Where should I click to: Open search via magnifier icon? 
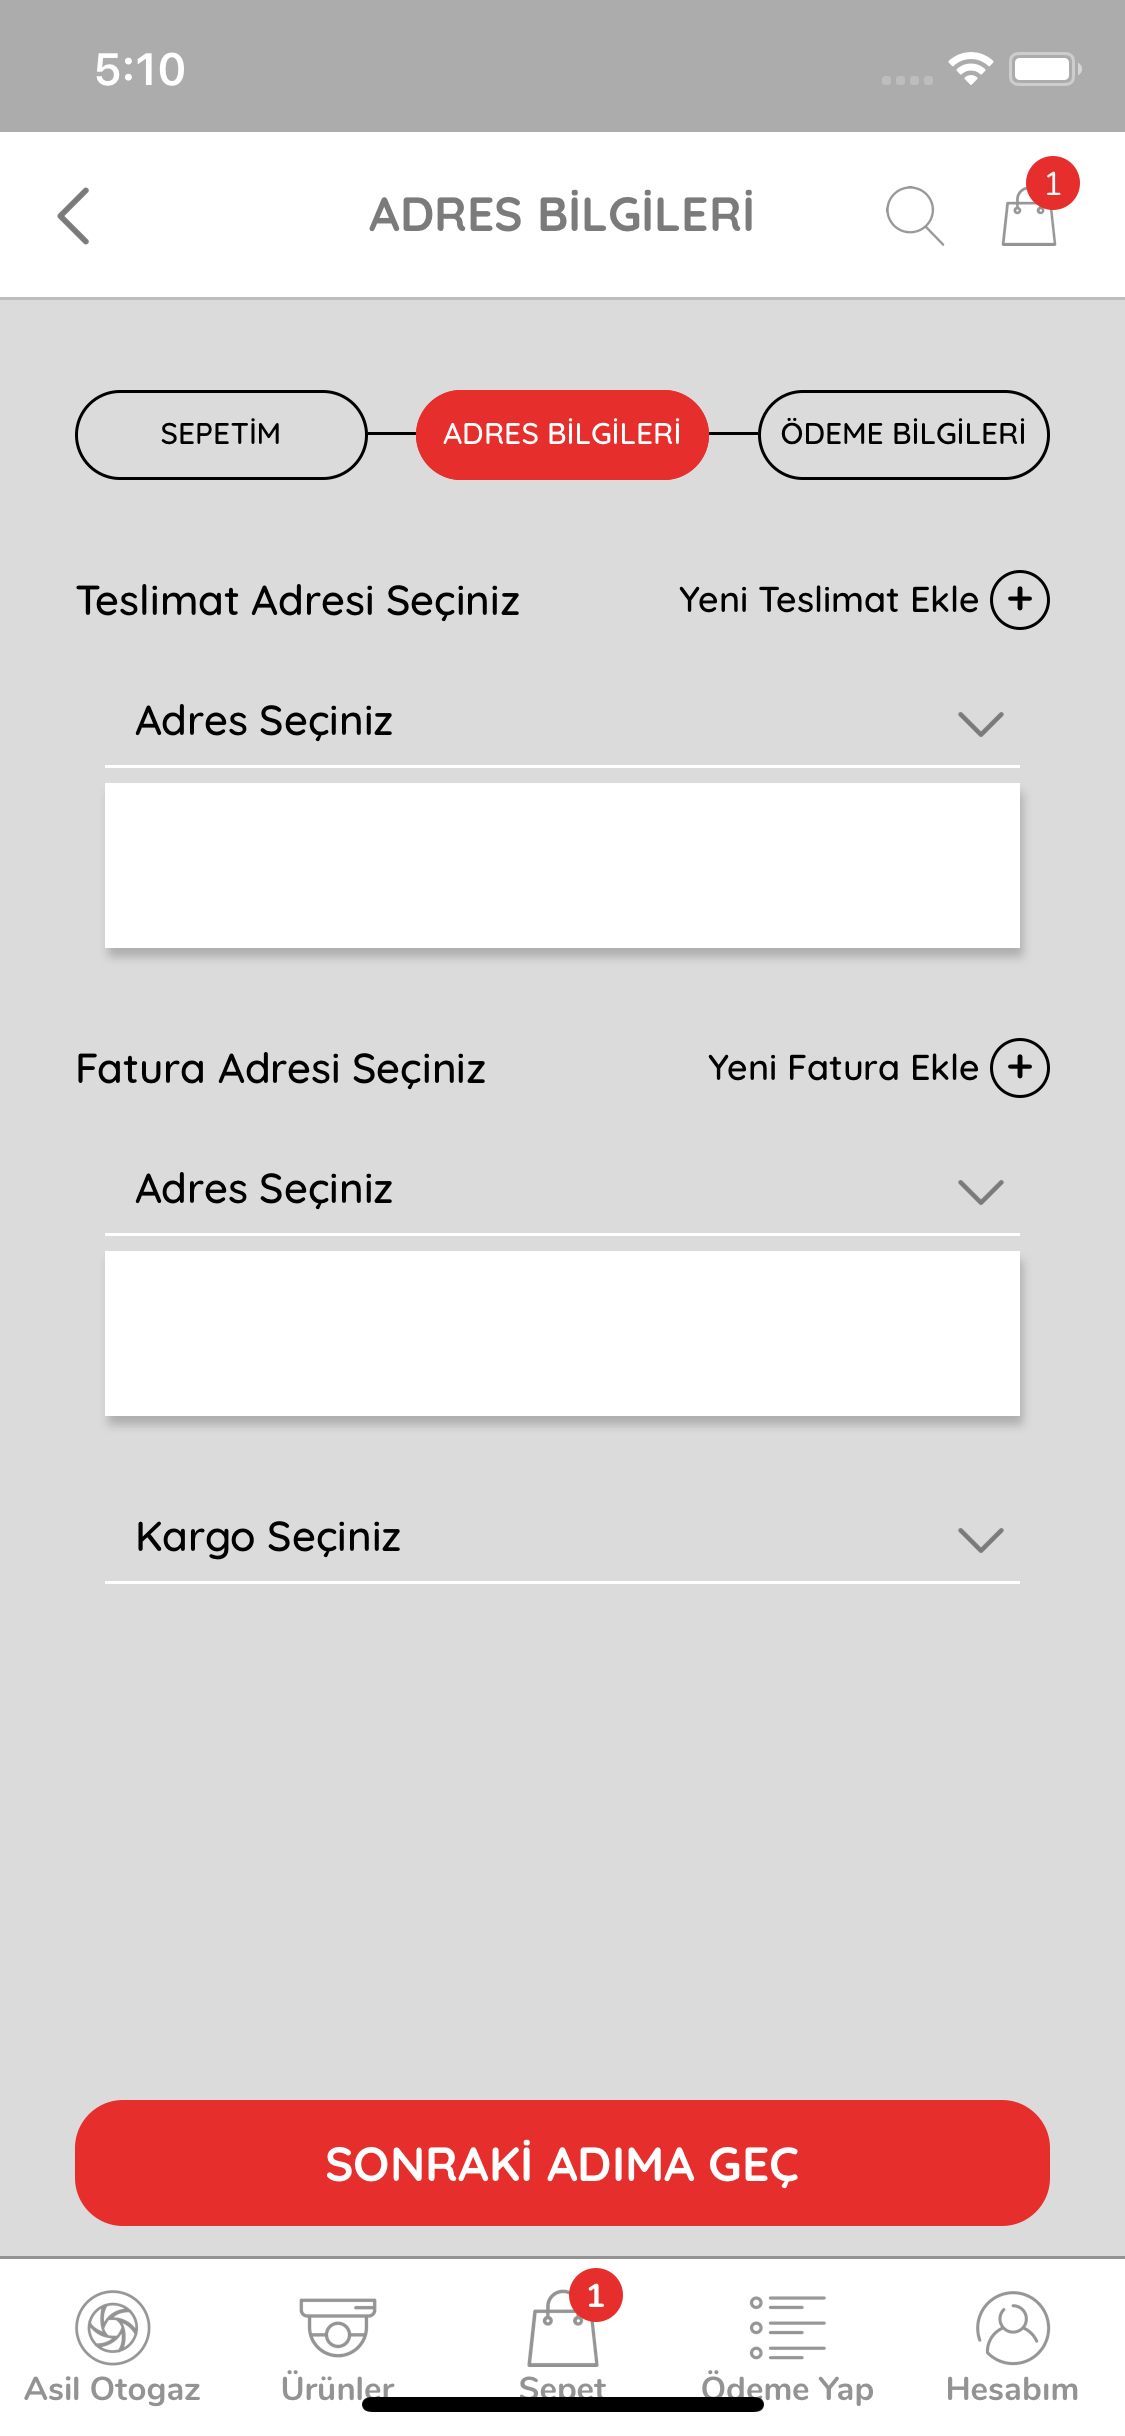(x=915, y=215)
